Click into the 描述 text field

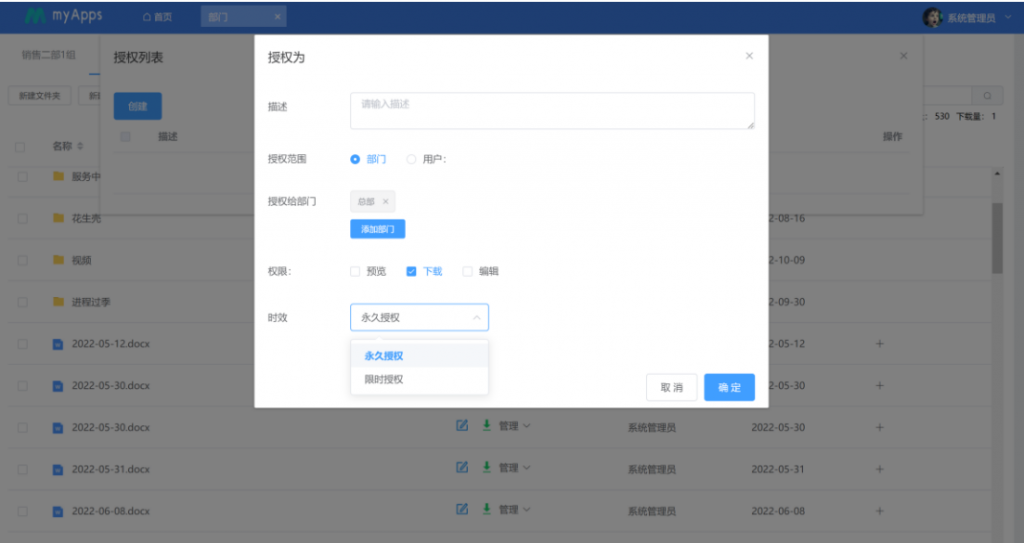(x=552, y=110)
